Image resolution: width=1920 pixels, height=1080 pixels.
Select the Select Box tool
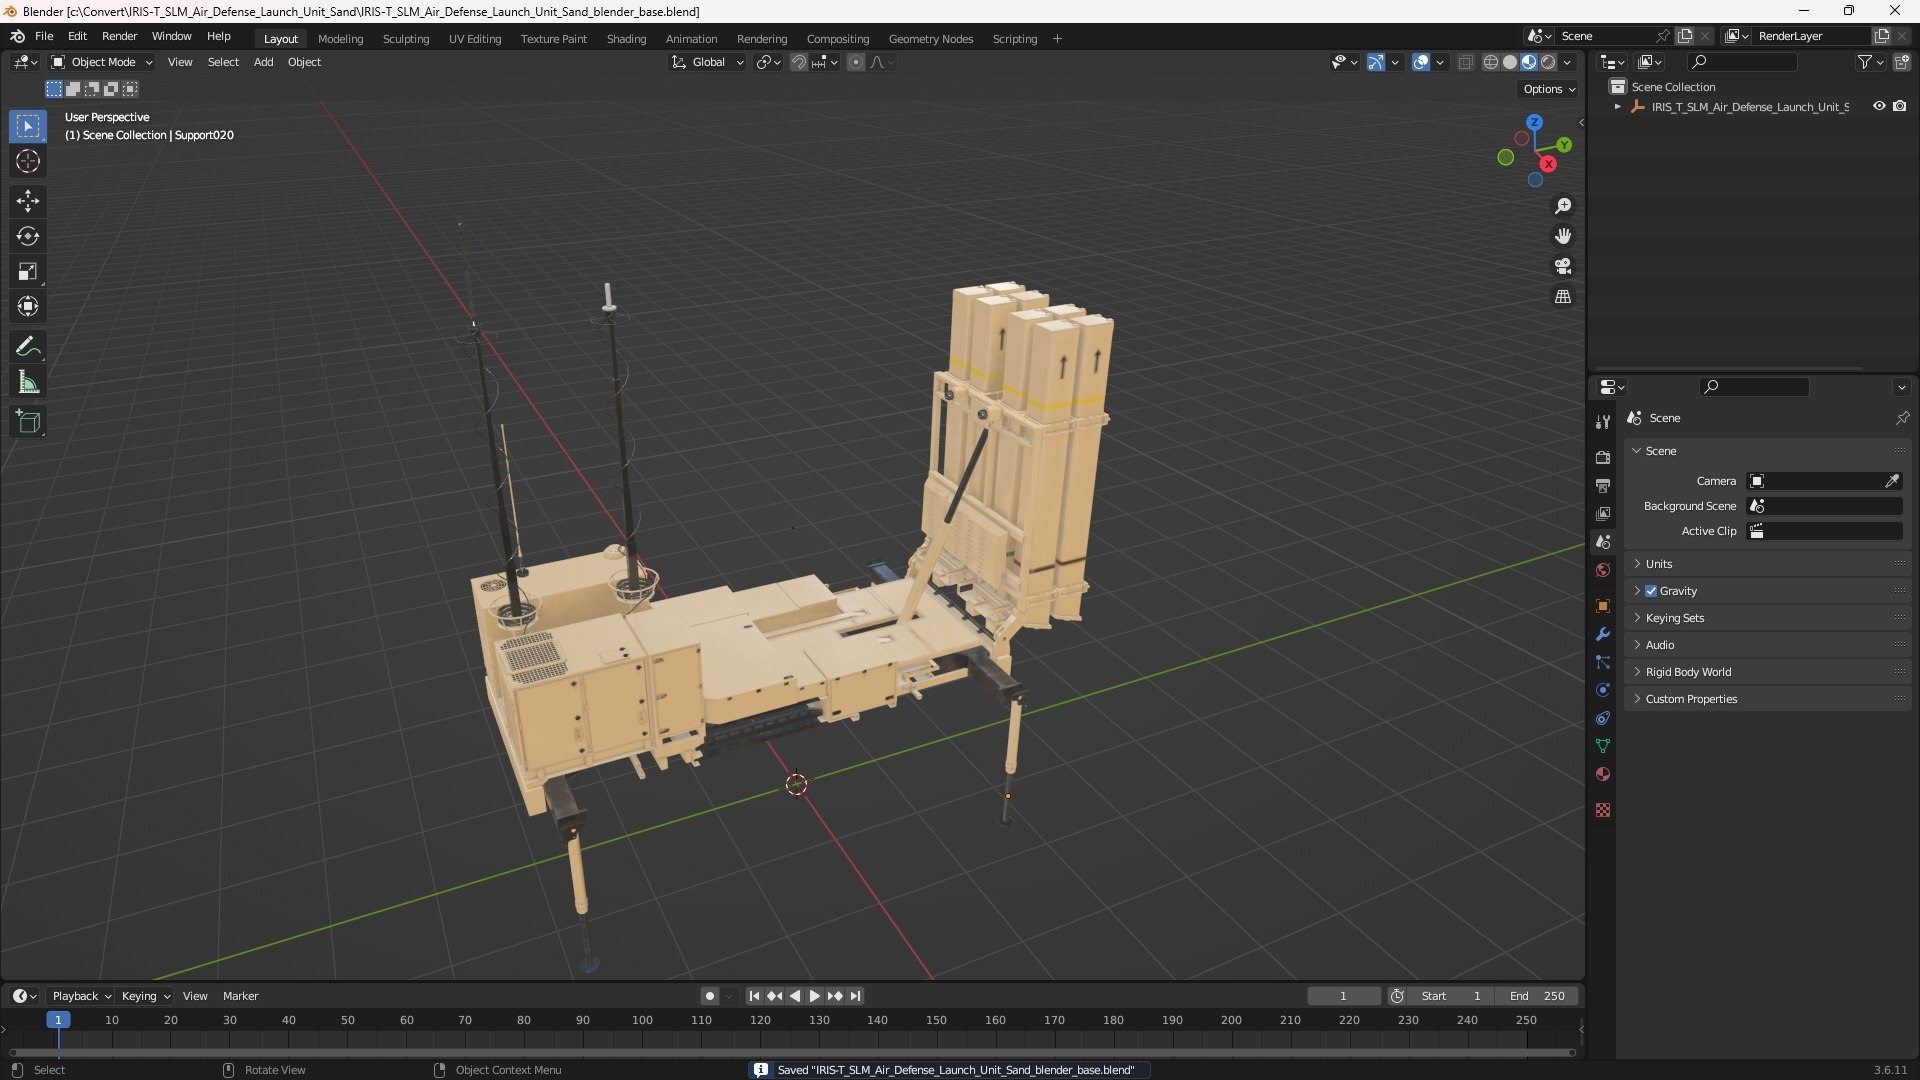pyautogui.click(x=28, y=127)
